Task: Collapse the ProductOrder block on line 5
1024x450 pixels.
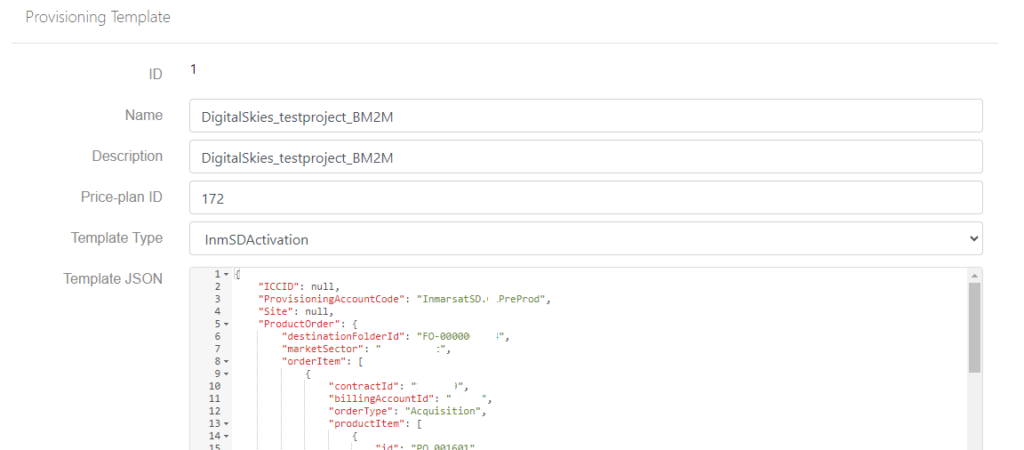Action: (226, 324)
